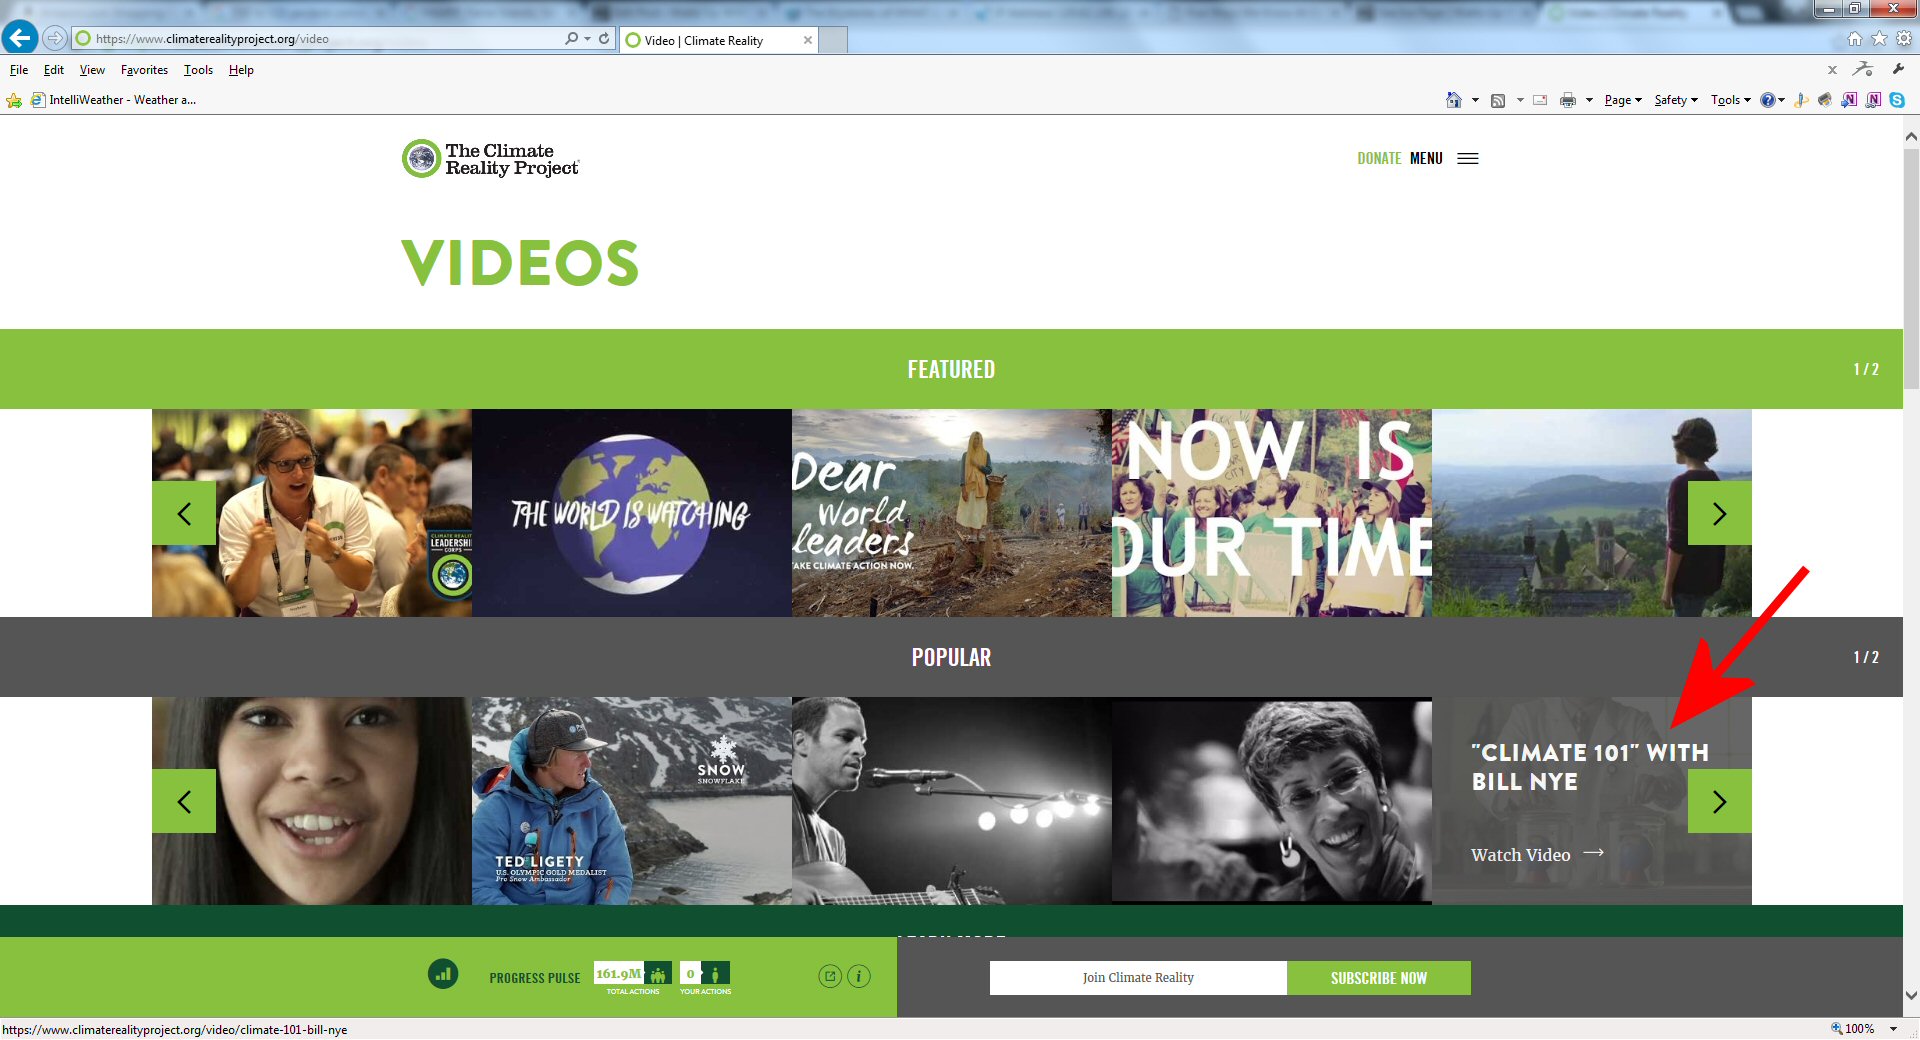Click the Your Actions person icon
This screenshot has width=1920, height=1040.
pyautogui.click(x=715, y=974)
